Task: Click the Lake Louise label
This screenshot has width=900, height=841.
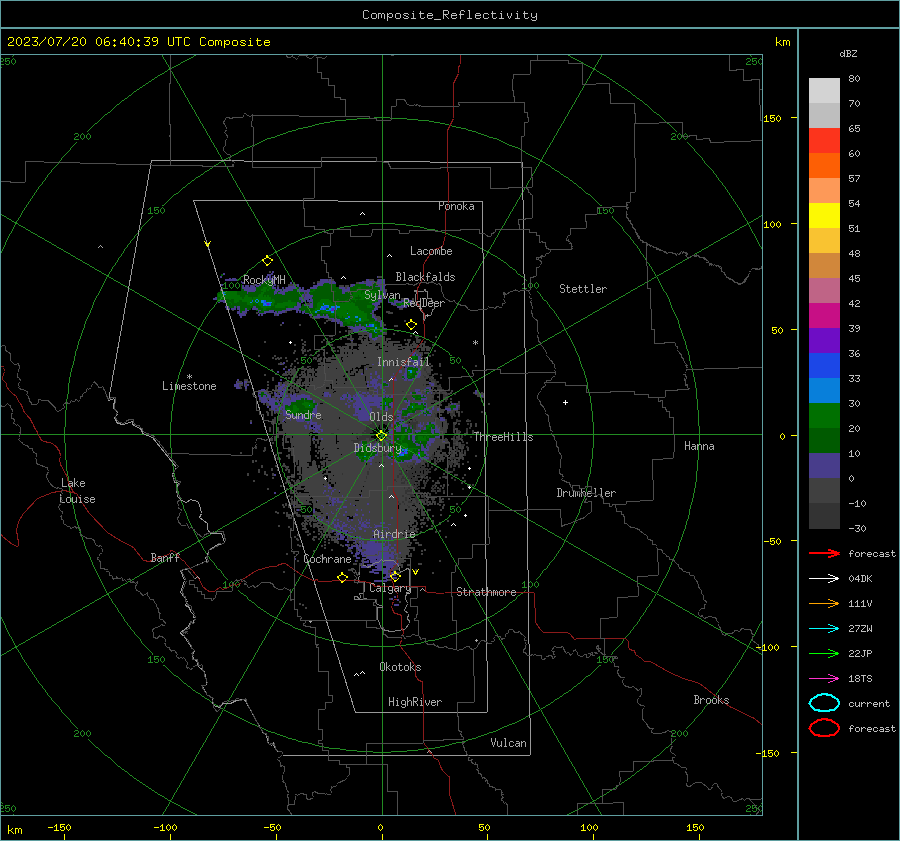Action: pos(77,491)
